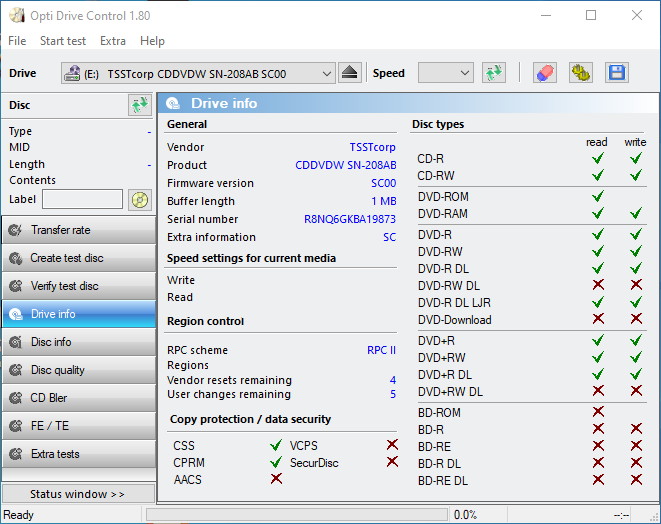Screen dimensions: 661x524
Task: Click the refresh speed icon next to Speed
Action: tap(493, 73)
